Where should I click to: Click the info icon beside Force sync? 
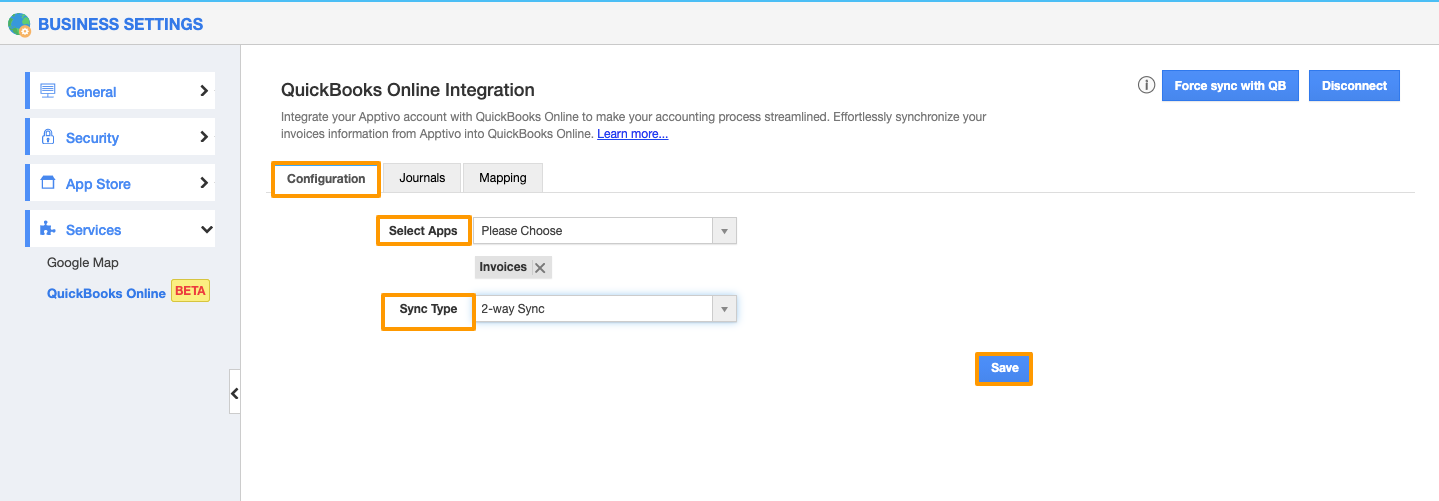tap(1146, 85)
